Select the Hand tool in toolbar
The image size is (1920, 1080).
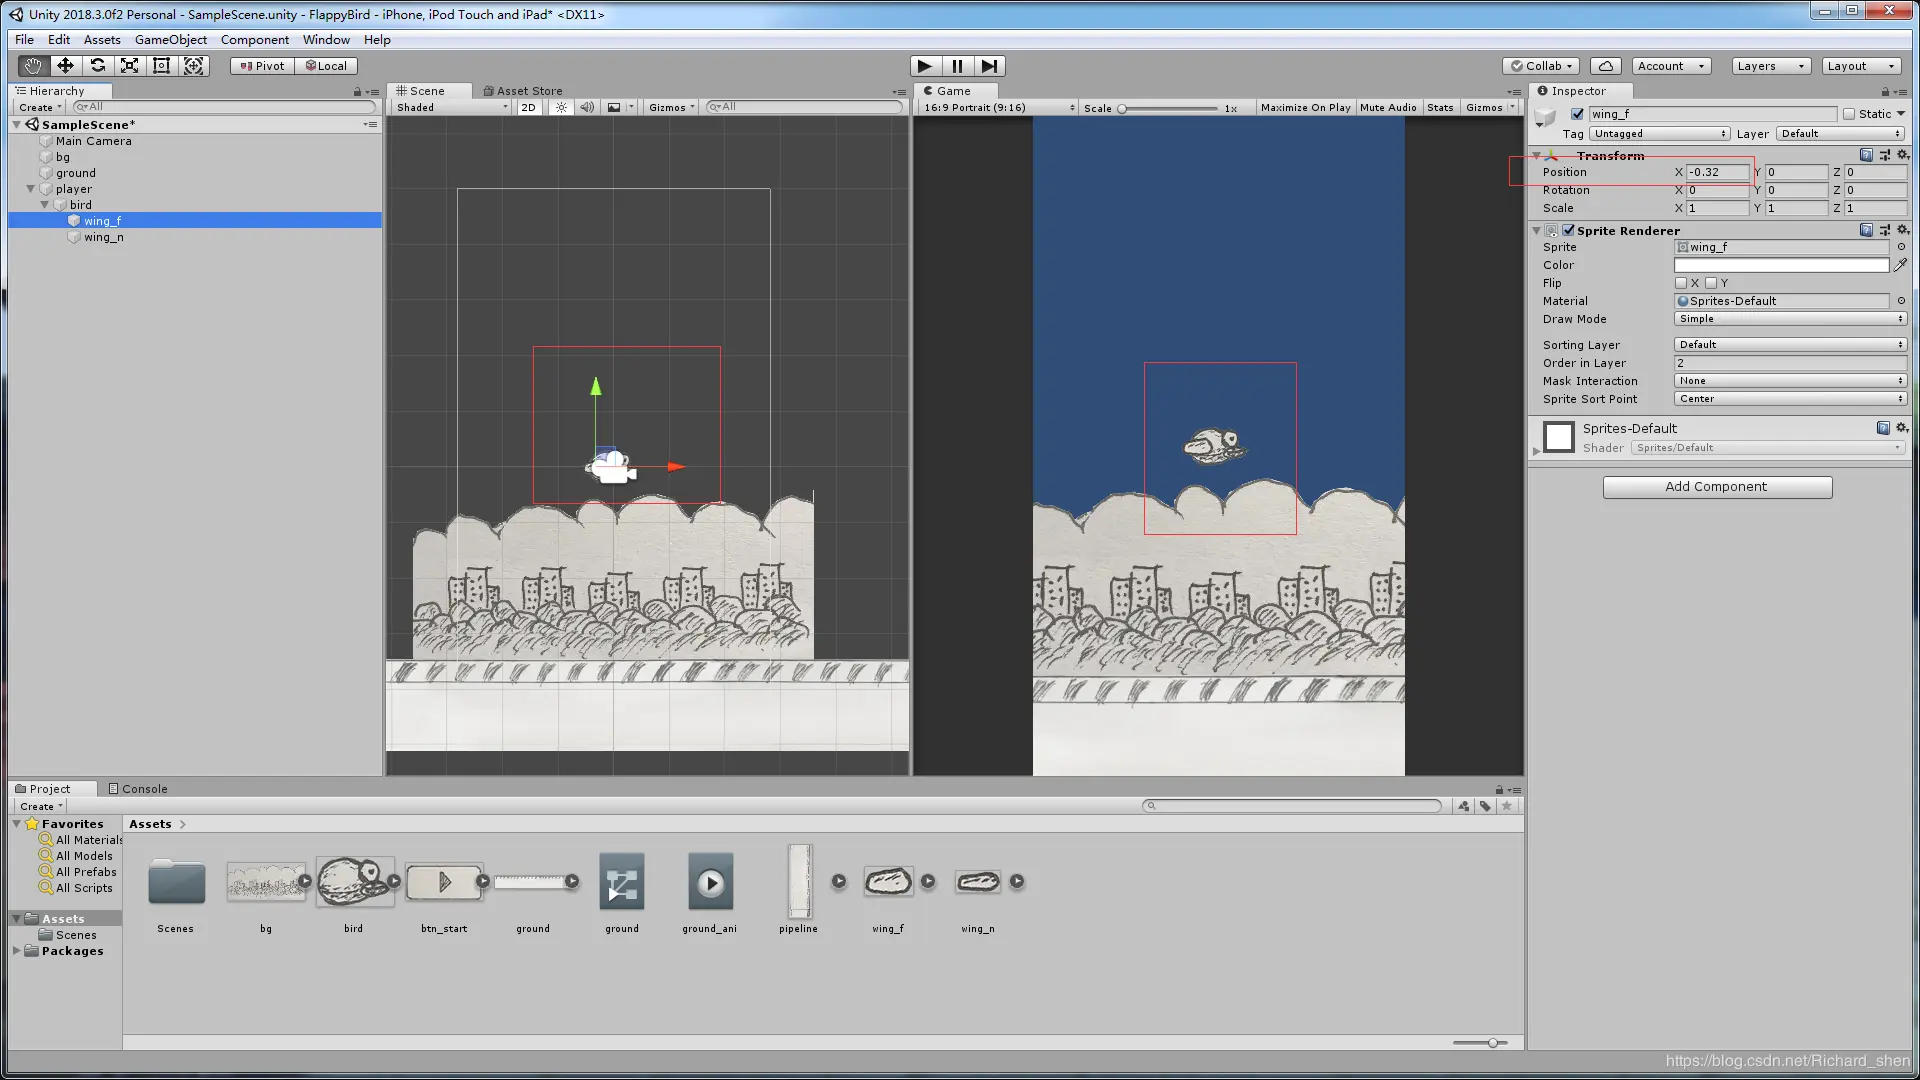coord(33,66)
